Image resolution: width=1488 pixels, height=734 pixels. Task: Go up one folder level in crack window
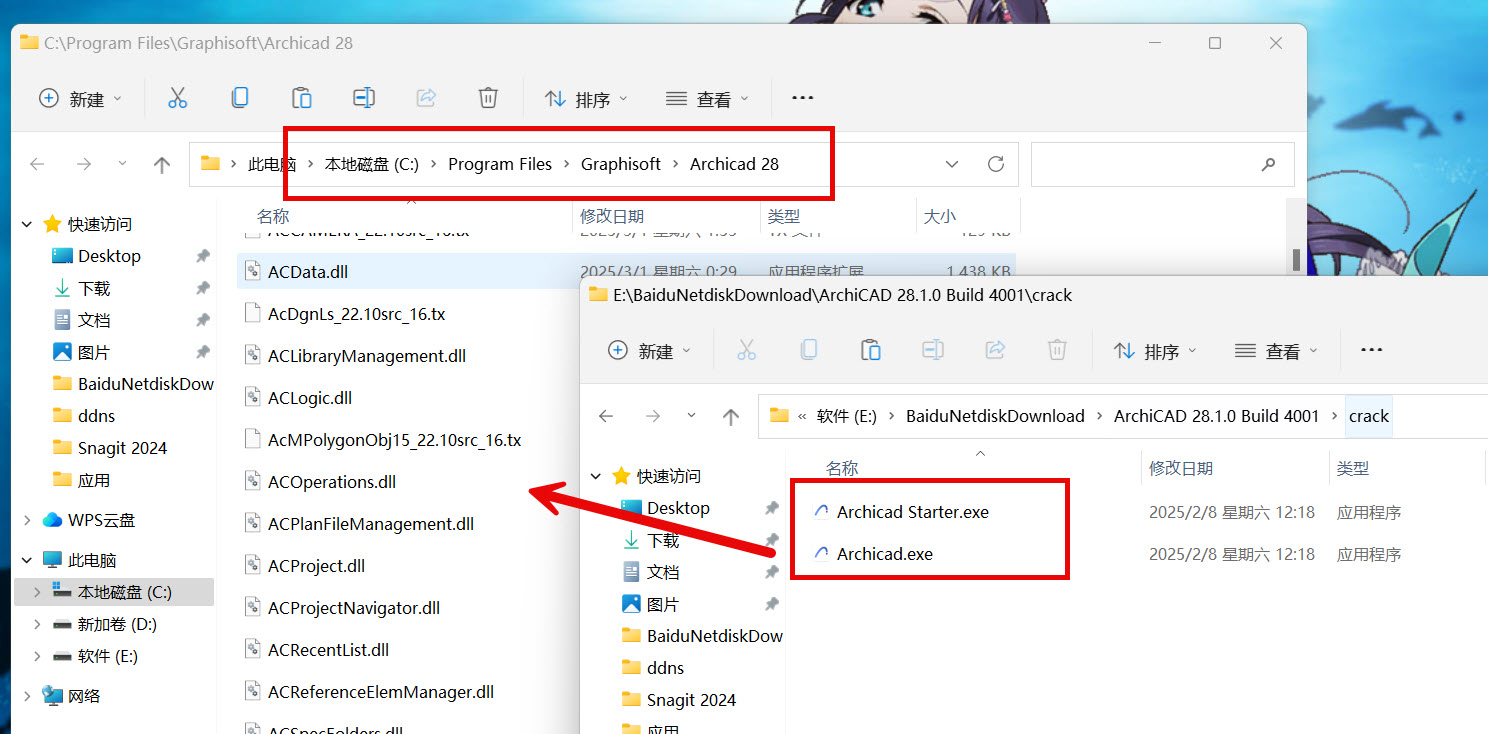[731, 417]
